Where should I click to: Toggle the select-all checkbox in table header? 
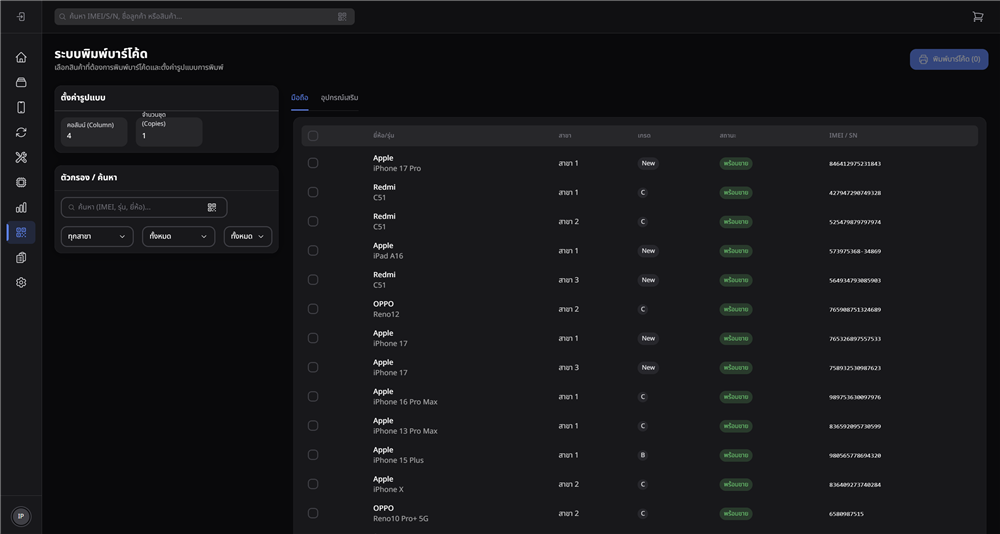(312, 135)
